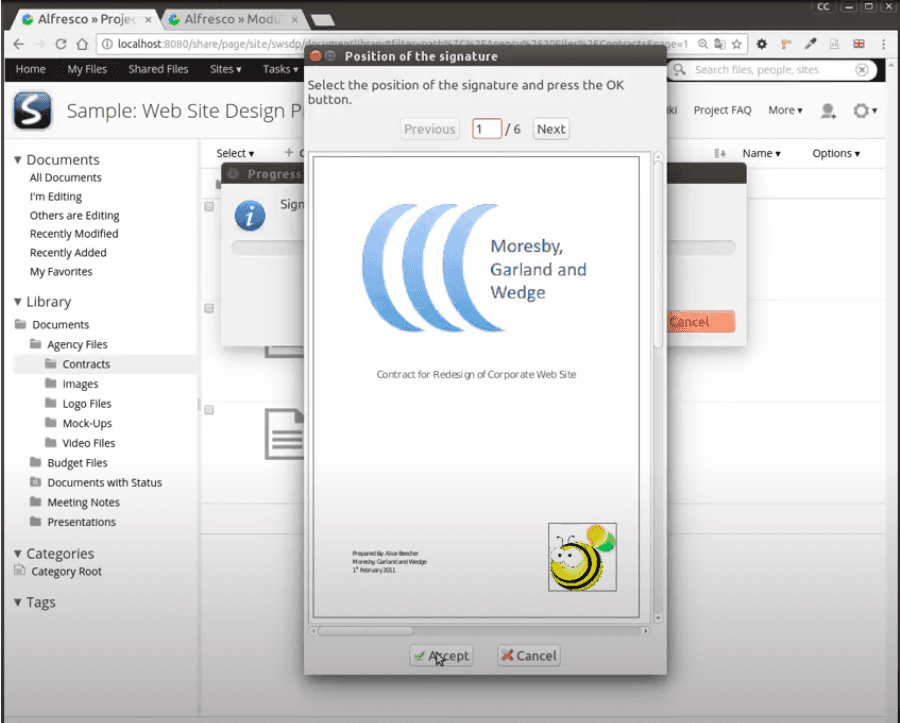Click the search magnifier icon
Screen dimensions: 900x723
pyautogui.click(x=680, y=70)
